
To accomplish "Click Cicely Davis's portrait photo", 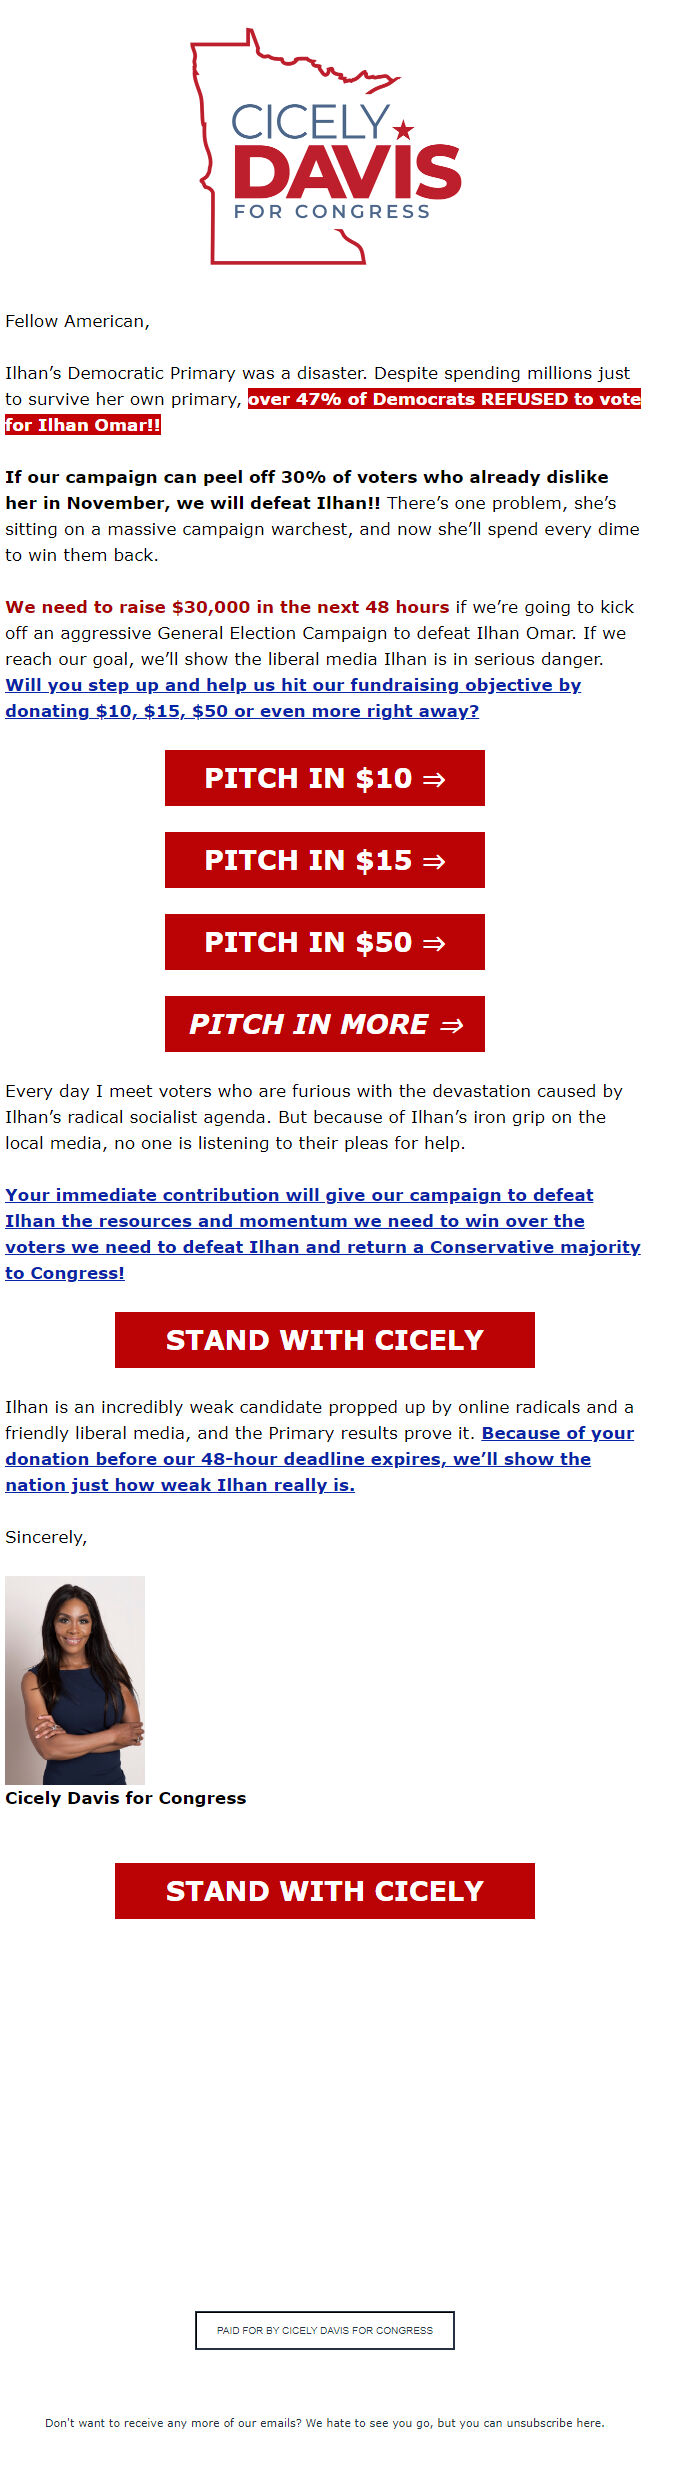I will click(78, 1680).
